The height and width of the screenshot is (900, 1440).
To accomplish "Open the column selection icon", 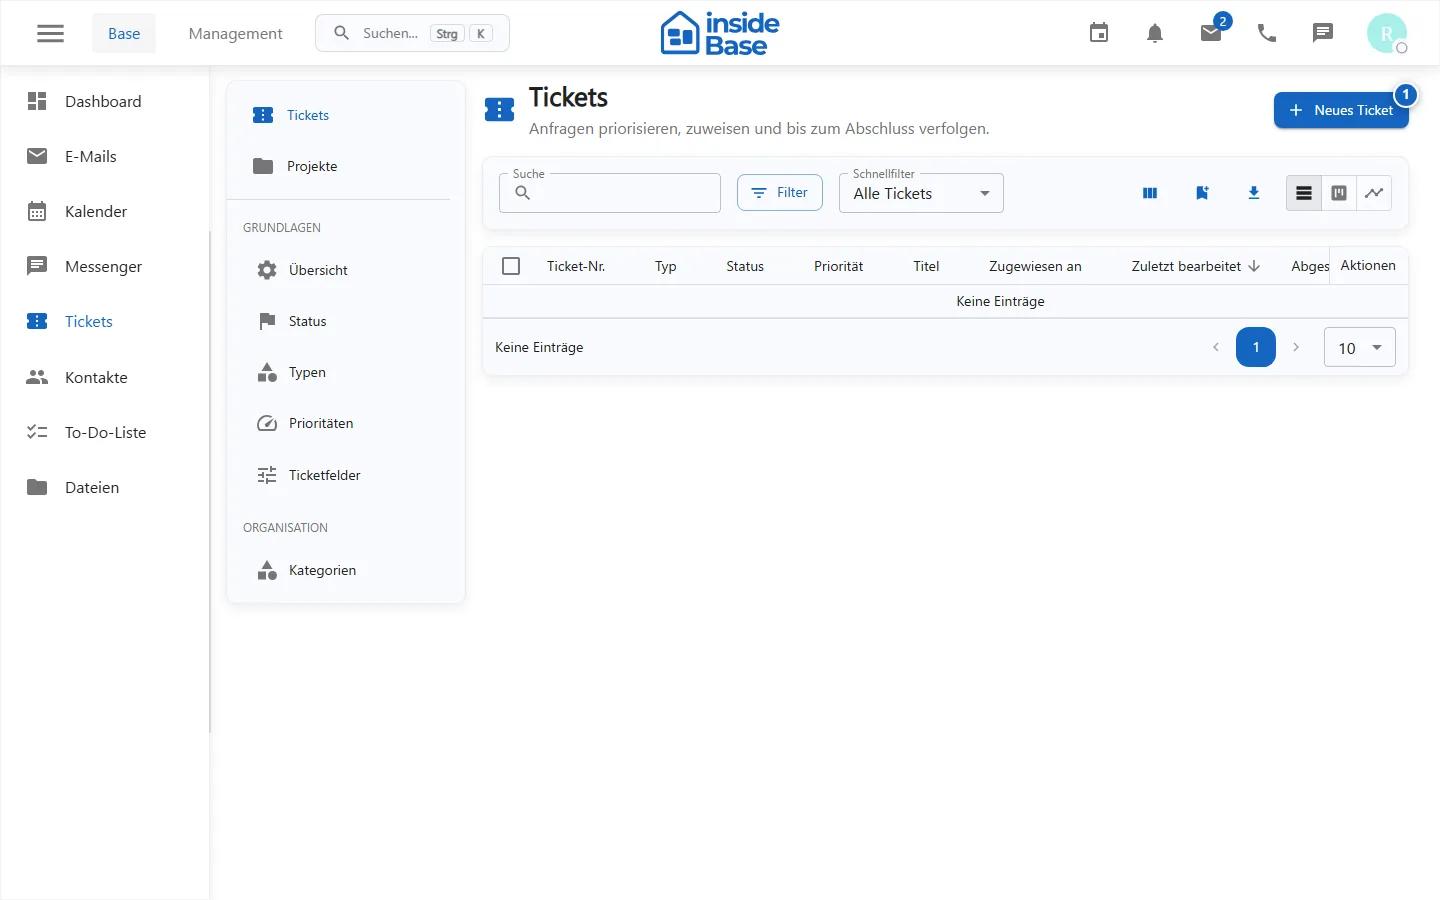I will pos(1150,193).
